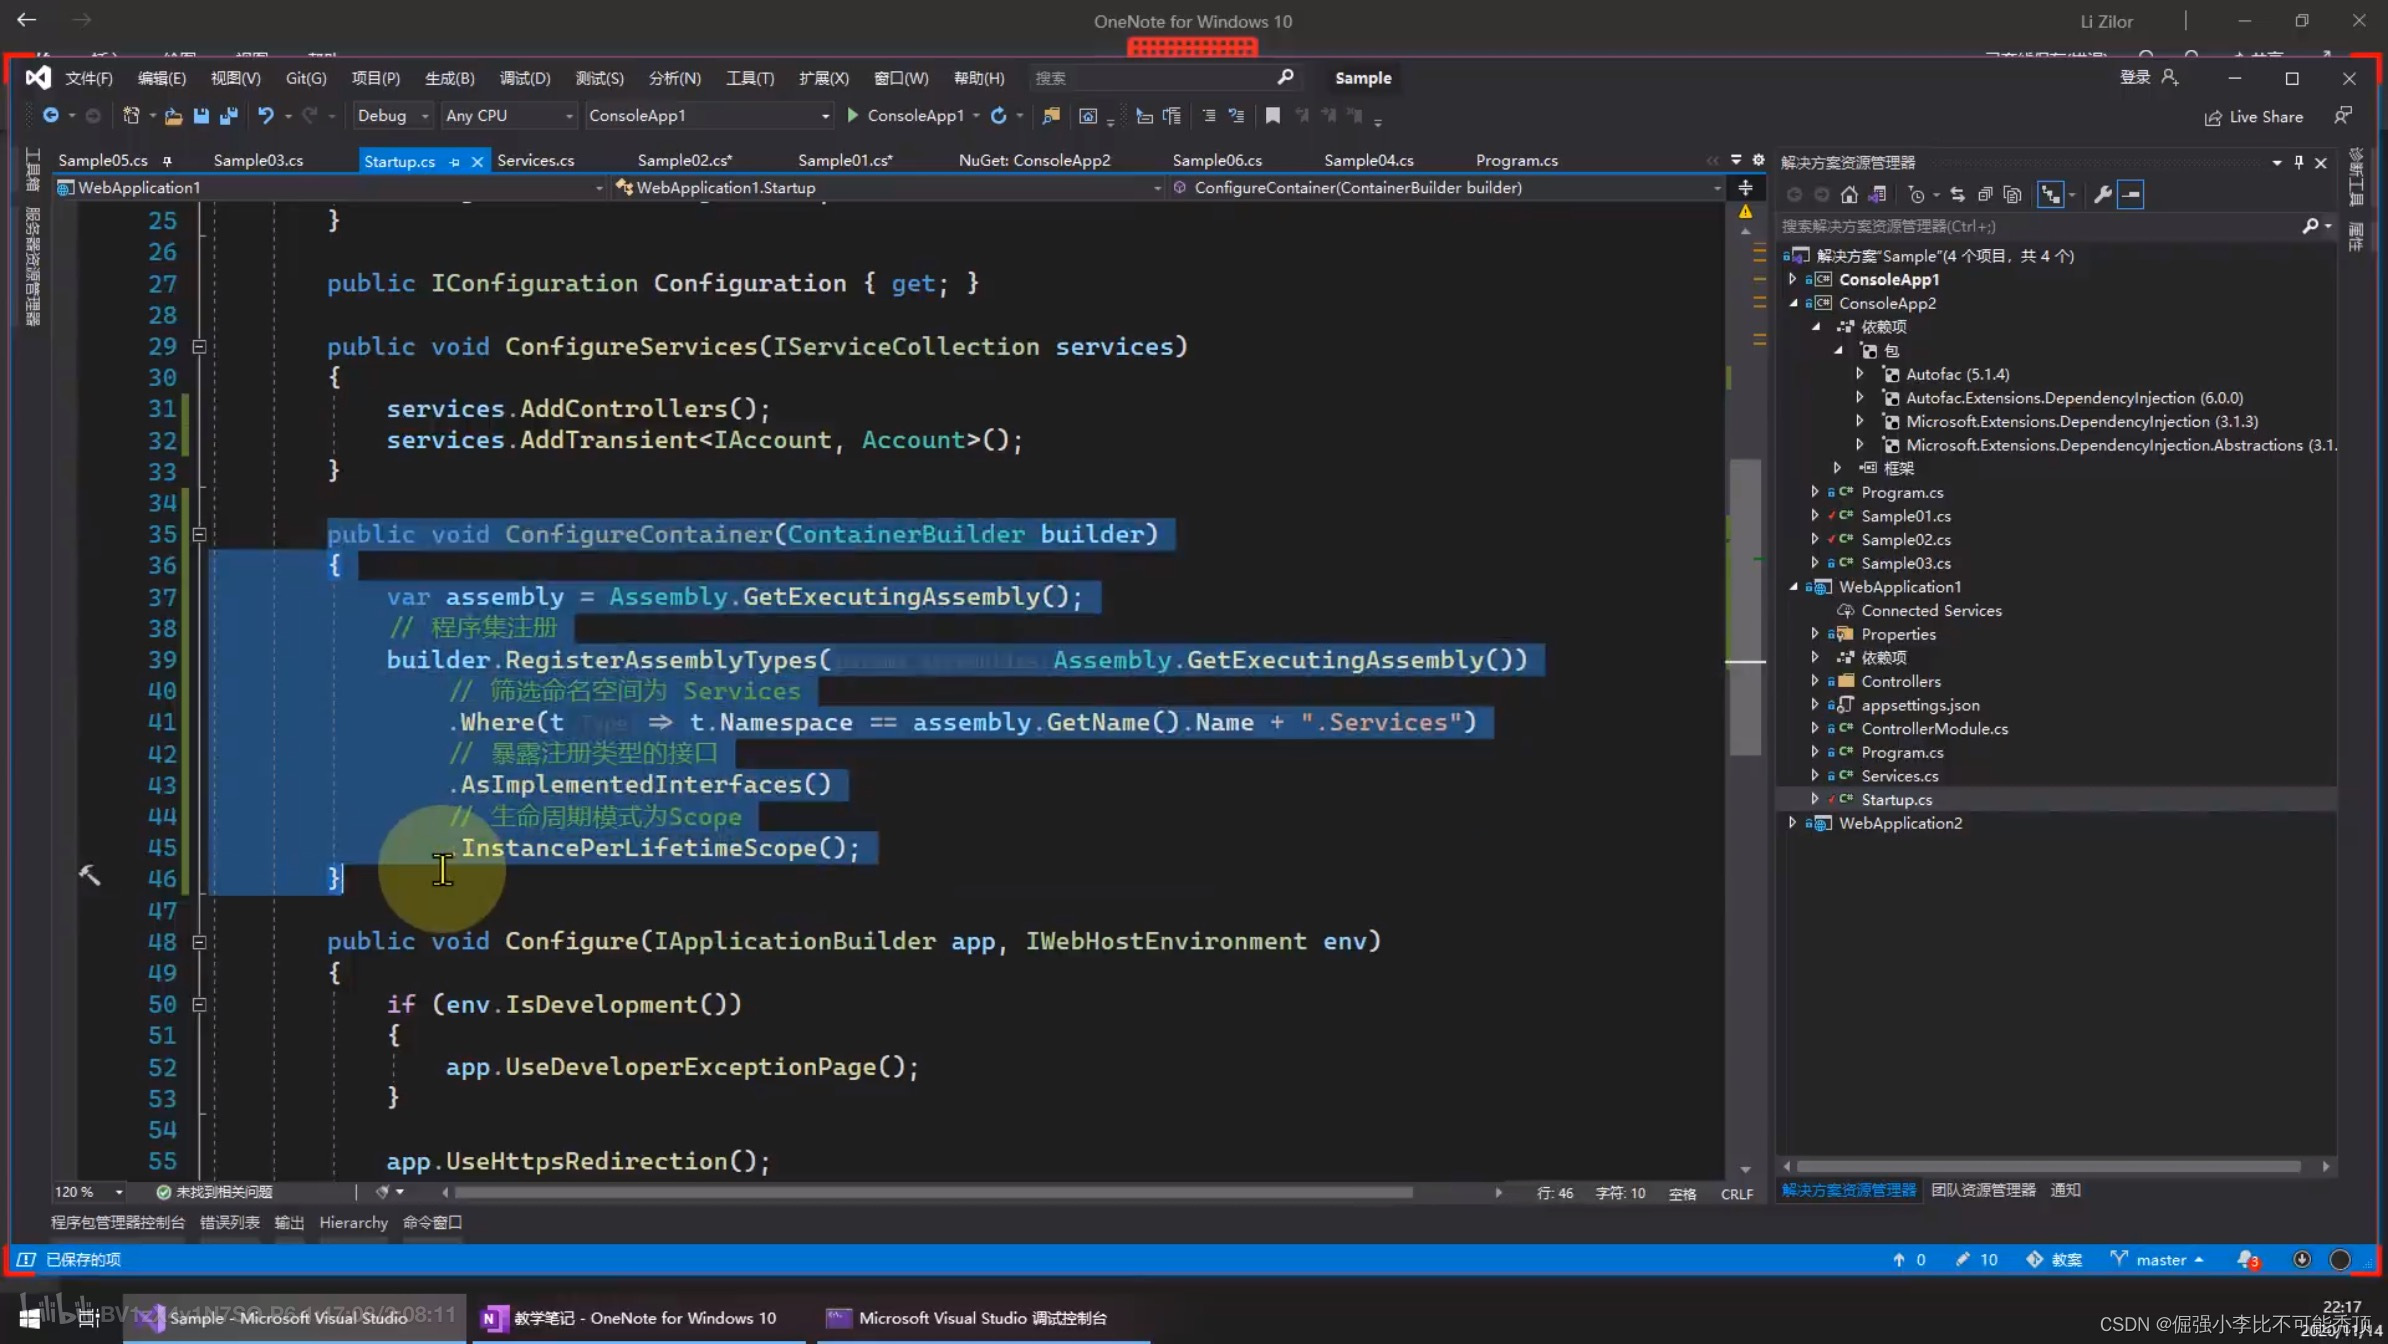Click Home icon in Solution Explorer toolbar

(1849, 195)
